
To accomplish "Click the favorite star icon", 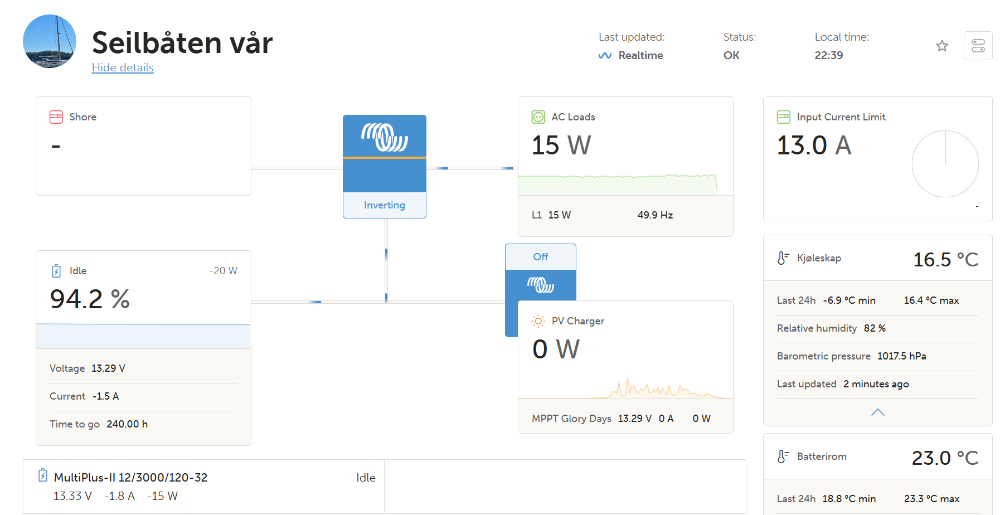I will click(942, 46).
